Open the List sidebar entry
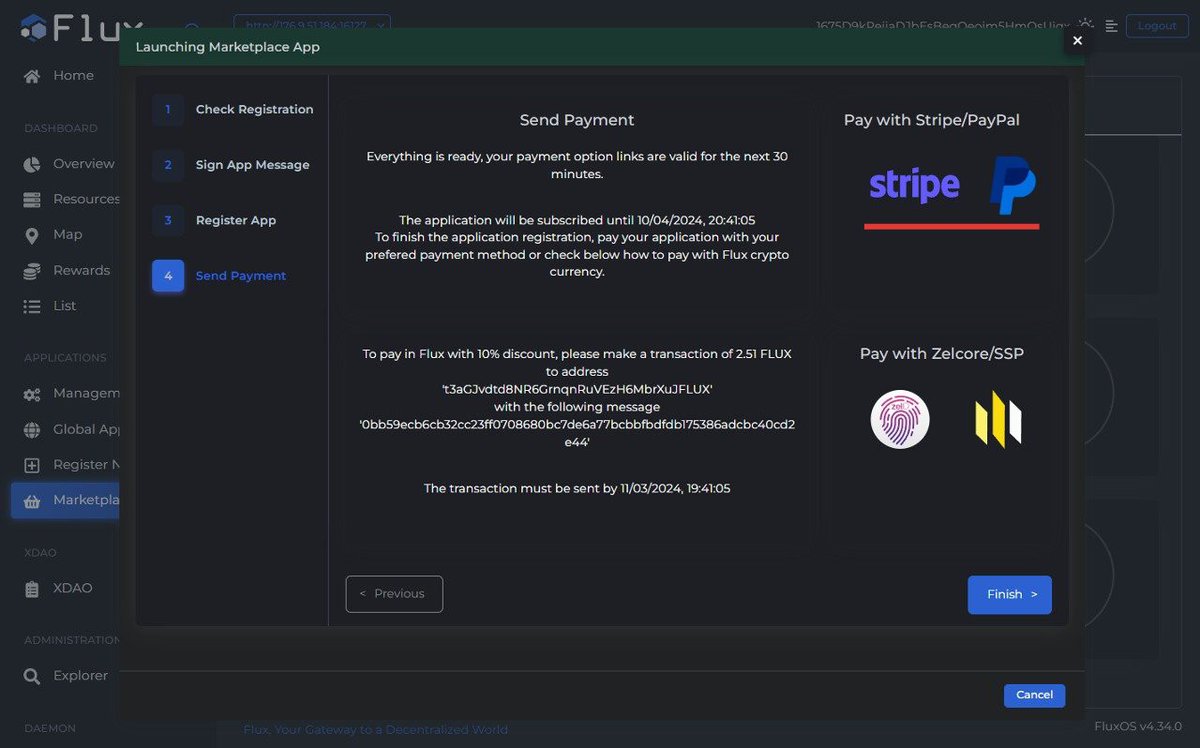The width and height of the screenshot is (1200, 748). point(52,306)
